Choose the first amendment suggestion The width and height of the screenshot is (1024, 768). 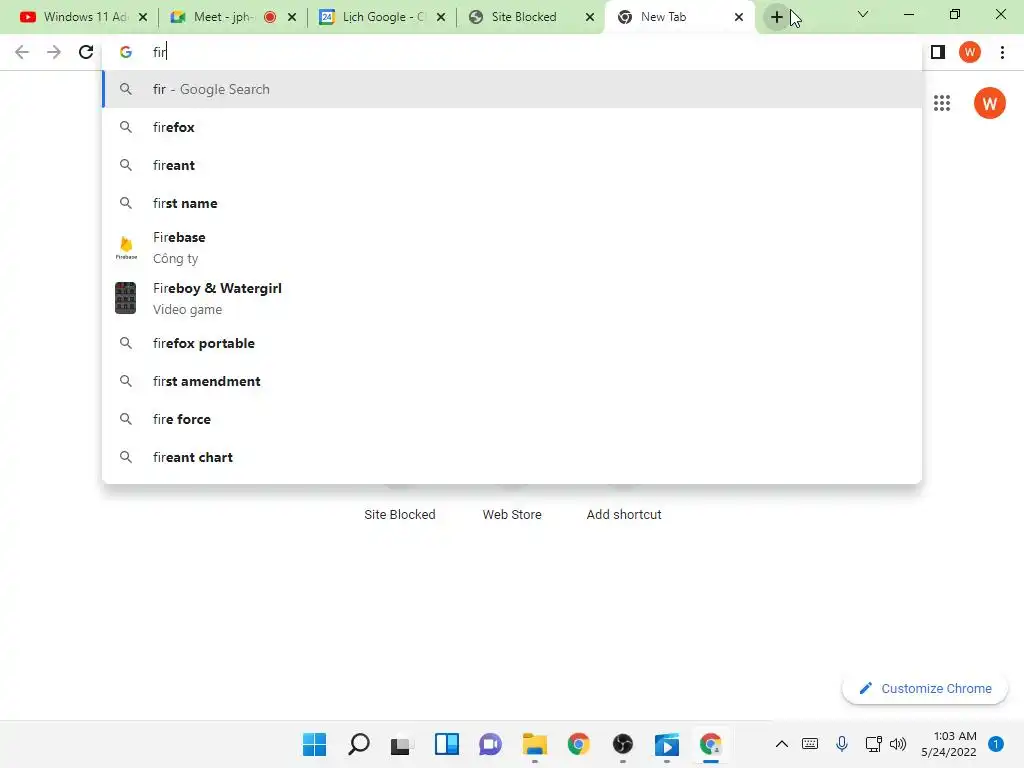512,381
